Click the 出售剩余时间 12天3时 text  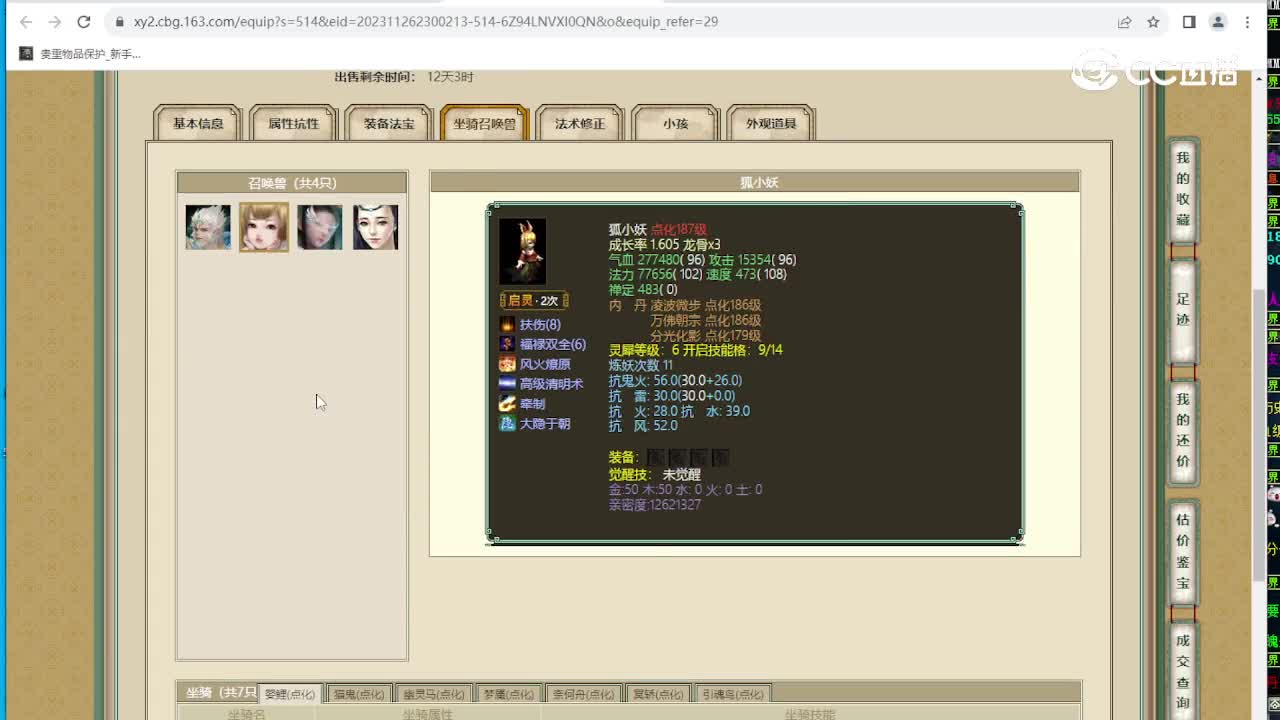(404, 77)
